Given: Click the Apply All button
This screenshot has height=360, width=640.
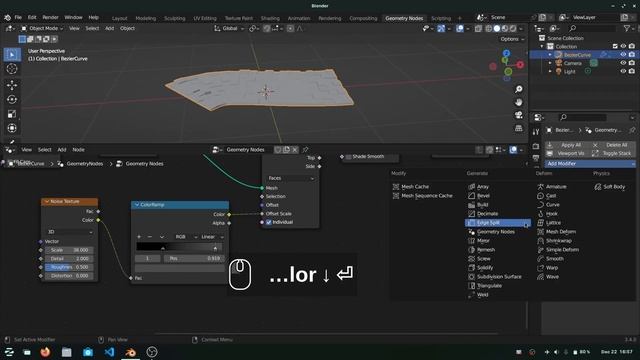Looking at the screenshot, I should coord(567,145).
